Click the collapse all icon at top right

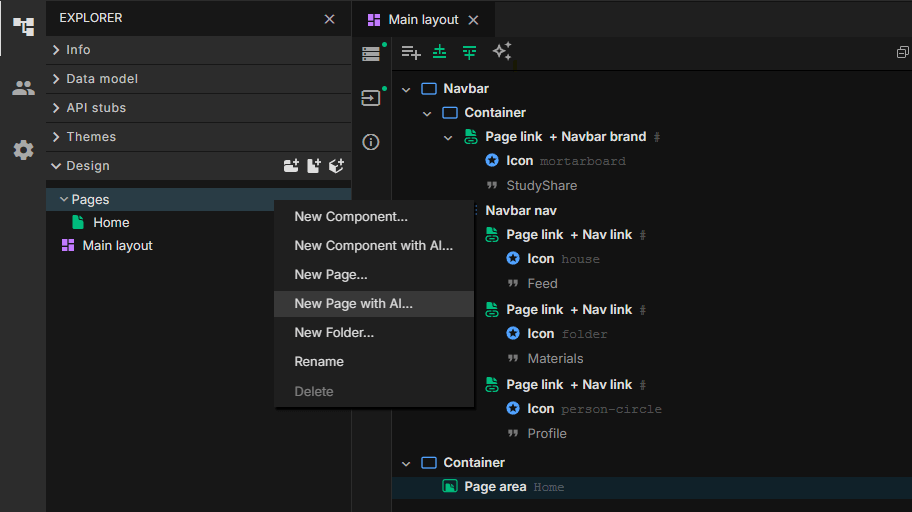coord(902,53)
